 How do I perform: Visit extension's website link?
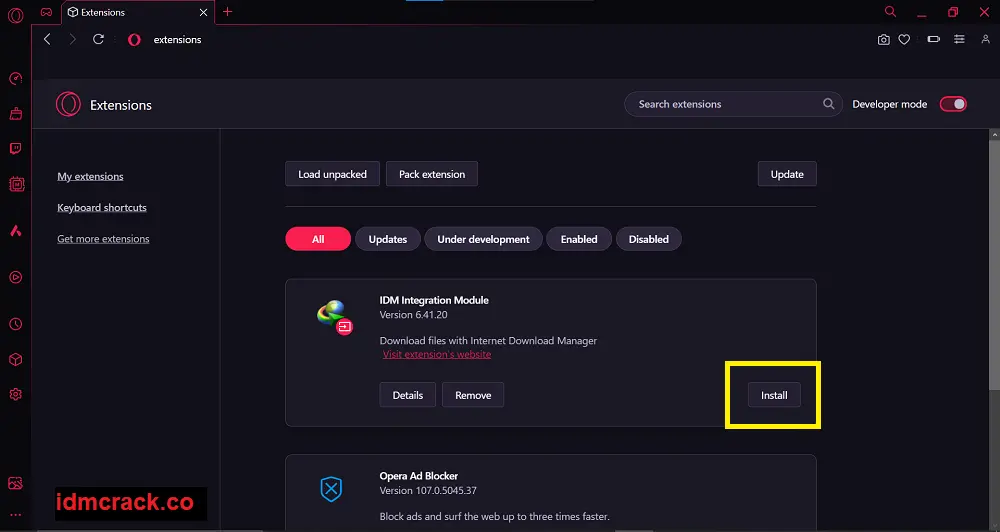tap(437, 355)
